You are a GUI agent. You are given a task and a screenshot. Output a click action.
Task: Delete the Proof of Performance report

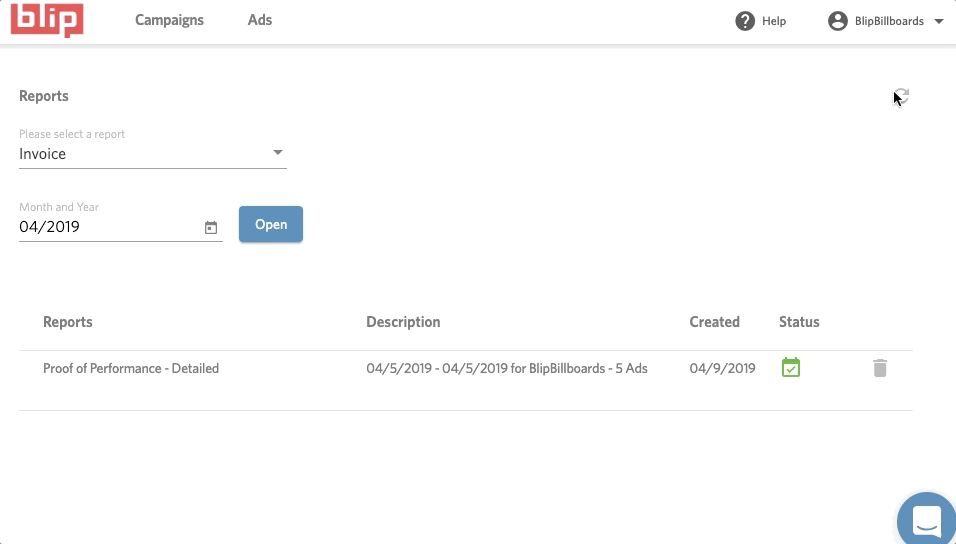point(880,368)
